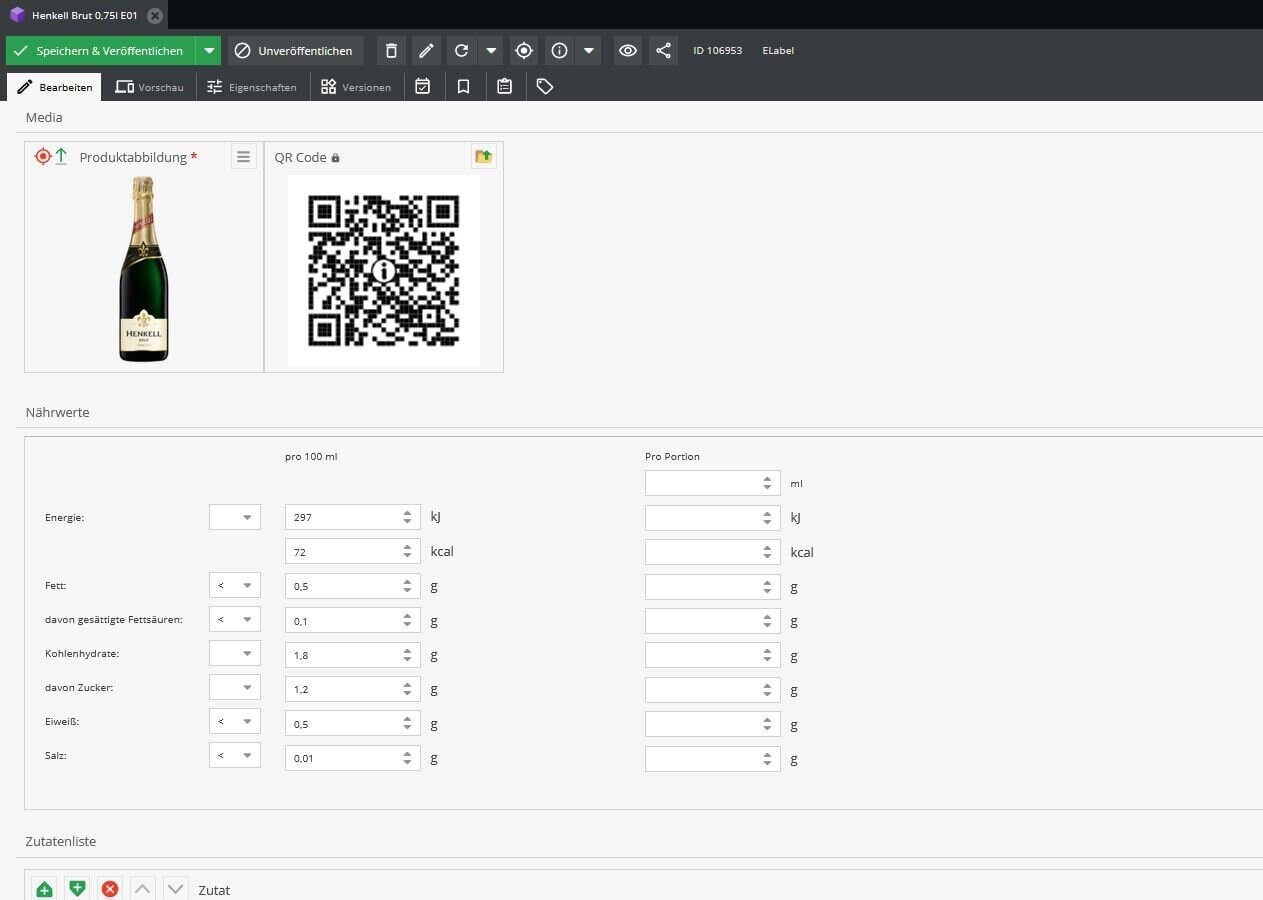Open the tags tab icon
This screenshot has width=1263, height=900.
(544, 87)
